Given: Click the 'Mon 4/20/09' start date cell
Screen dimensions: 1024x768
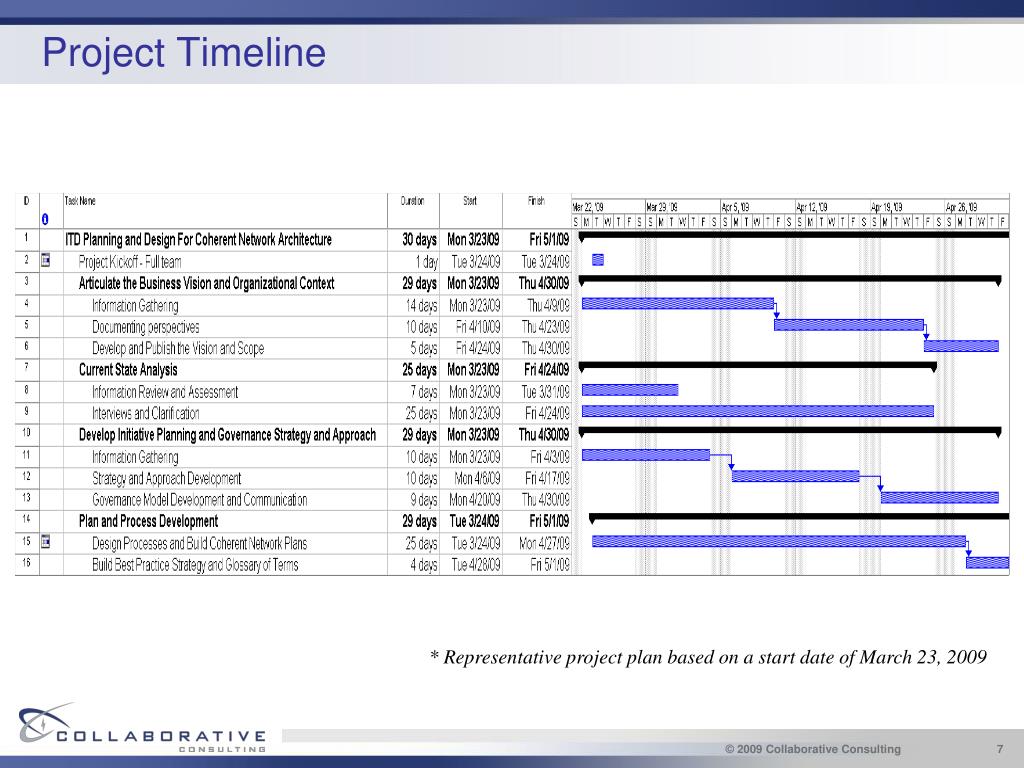Looking at the screenshot, I should pyautogui.click(x=475, y=500).
